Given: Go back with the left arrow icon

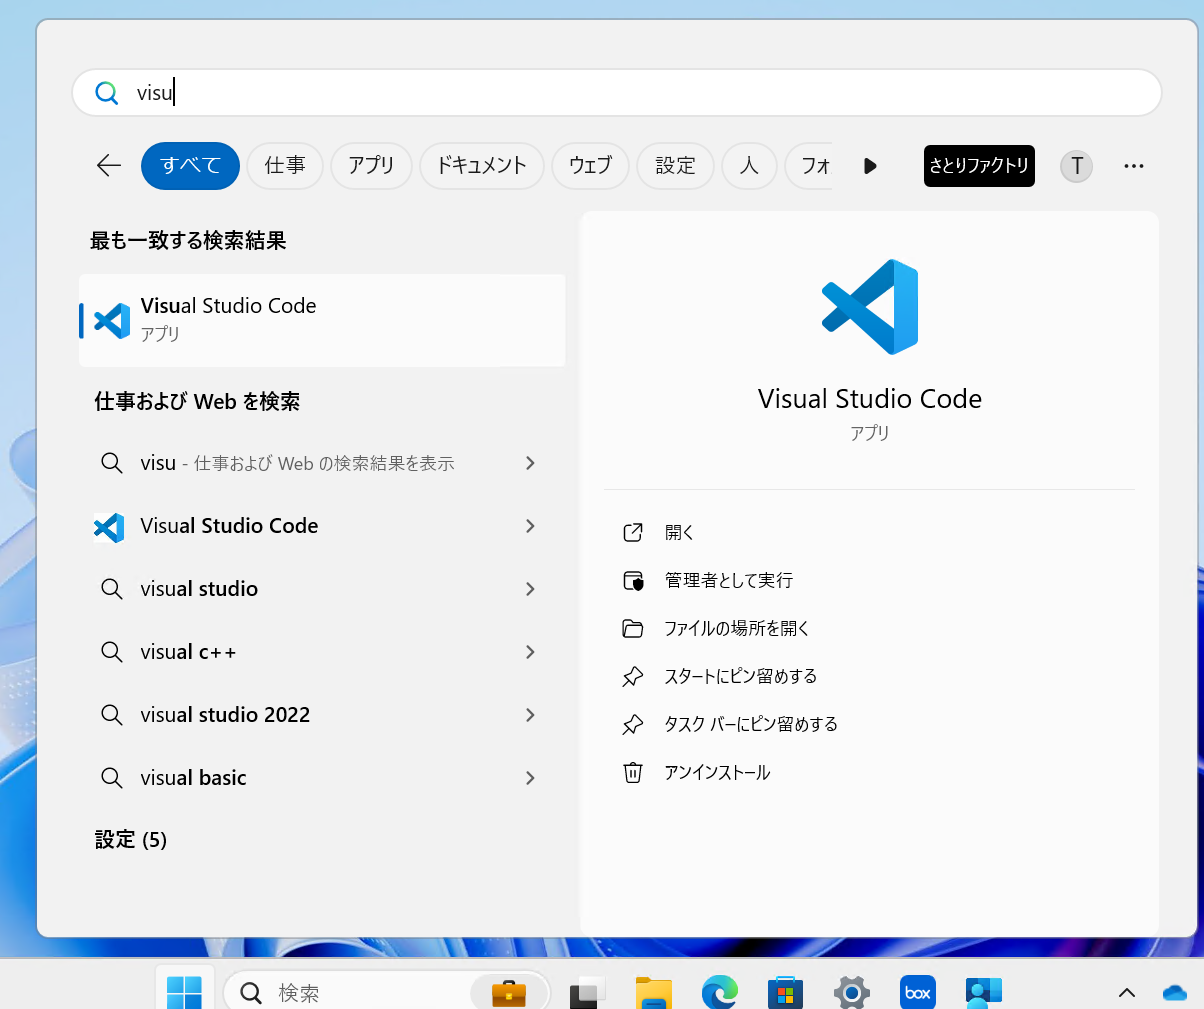Looking at the screenshot, I should [x=109, y=166].
